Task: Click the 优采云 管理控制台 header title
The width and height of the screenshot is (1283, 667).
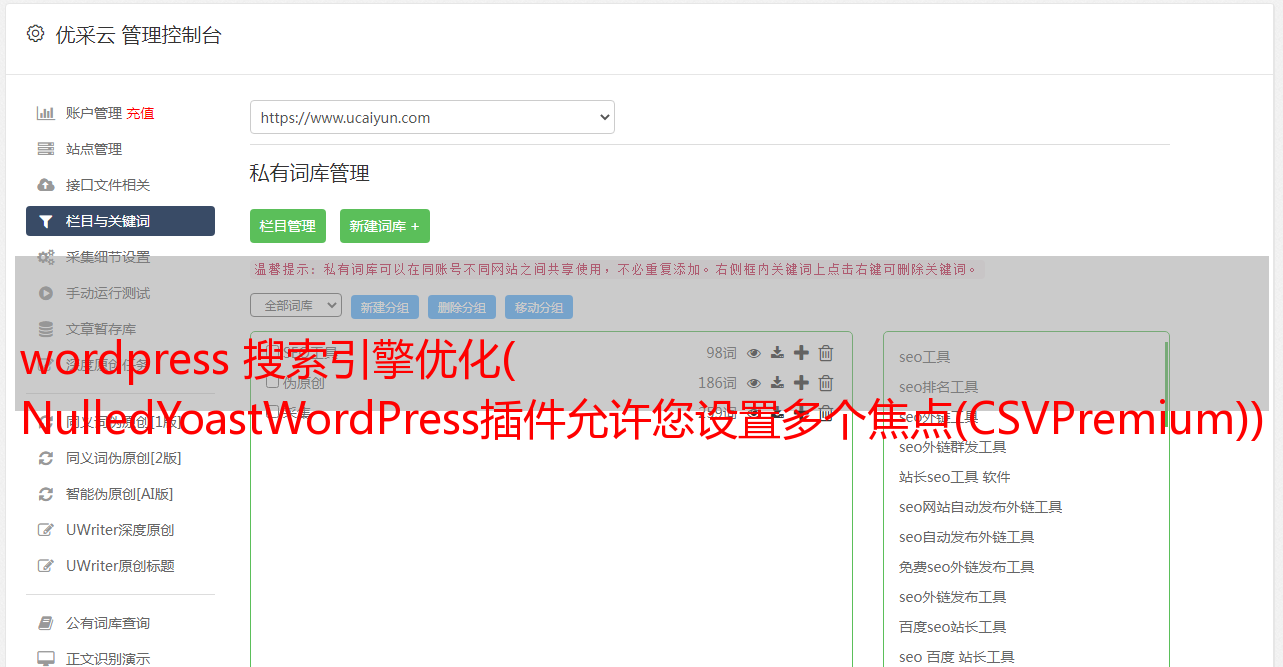Action: [x=138, y=35]
